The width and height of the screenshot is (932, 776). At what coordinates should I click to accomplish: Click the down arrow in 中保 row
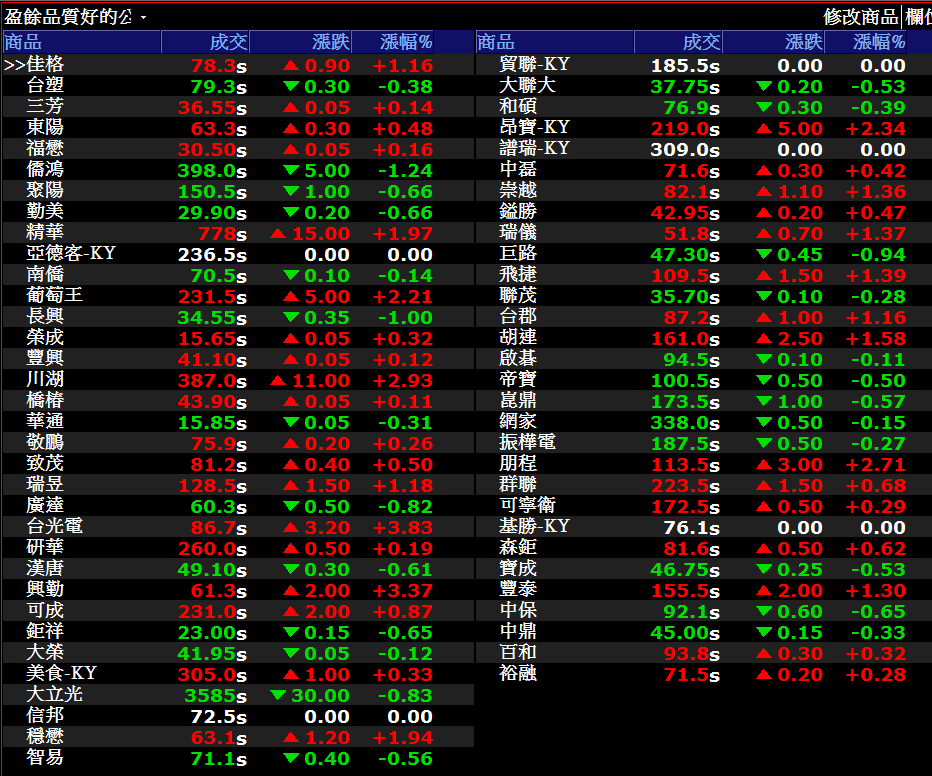coord(764,611)
